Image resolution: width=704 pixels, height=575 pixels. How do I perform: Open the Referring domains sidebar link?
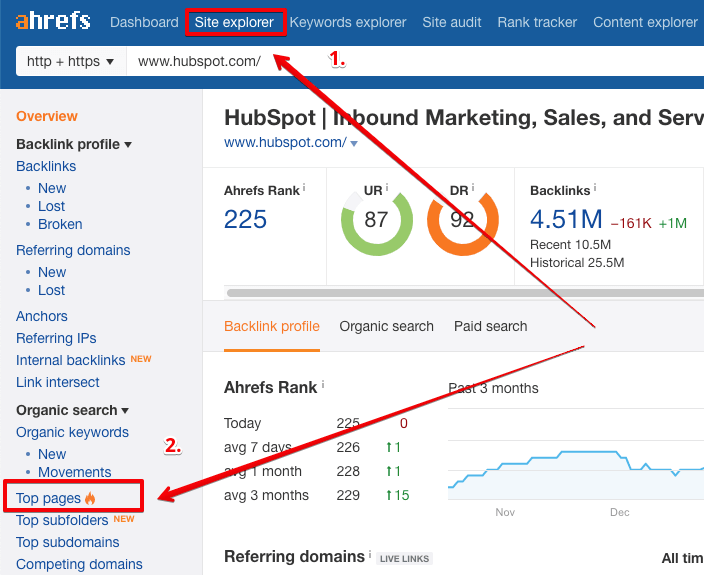tap(73, 250)
